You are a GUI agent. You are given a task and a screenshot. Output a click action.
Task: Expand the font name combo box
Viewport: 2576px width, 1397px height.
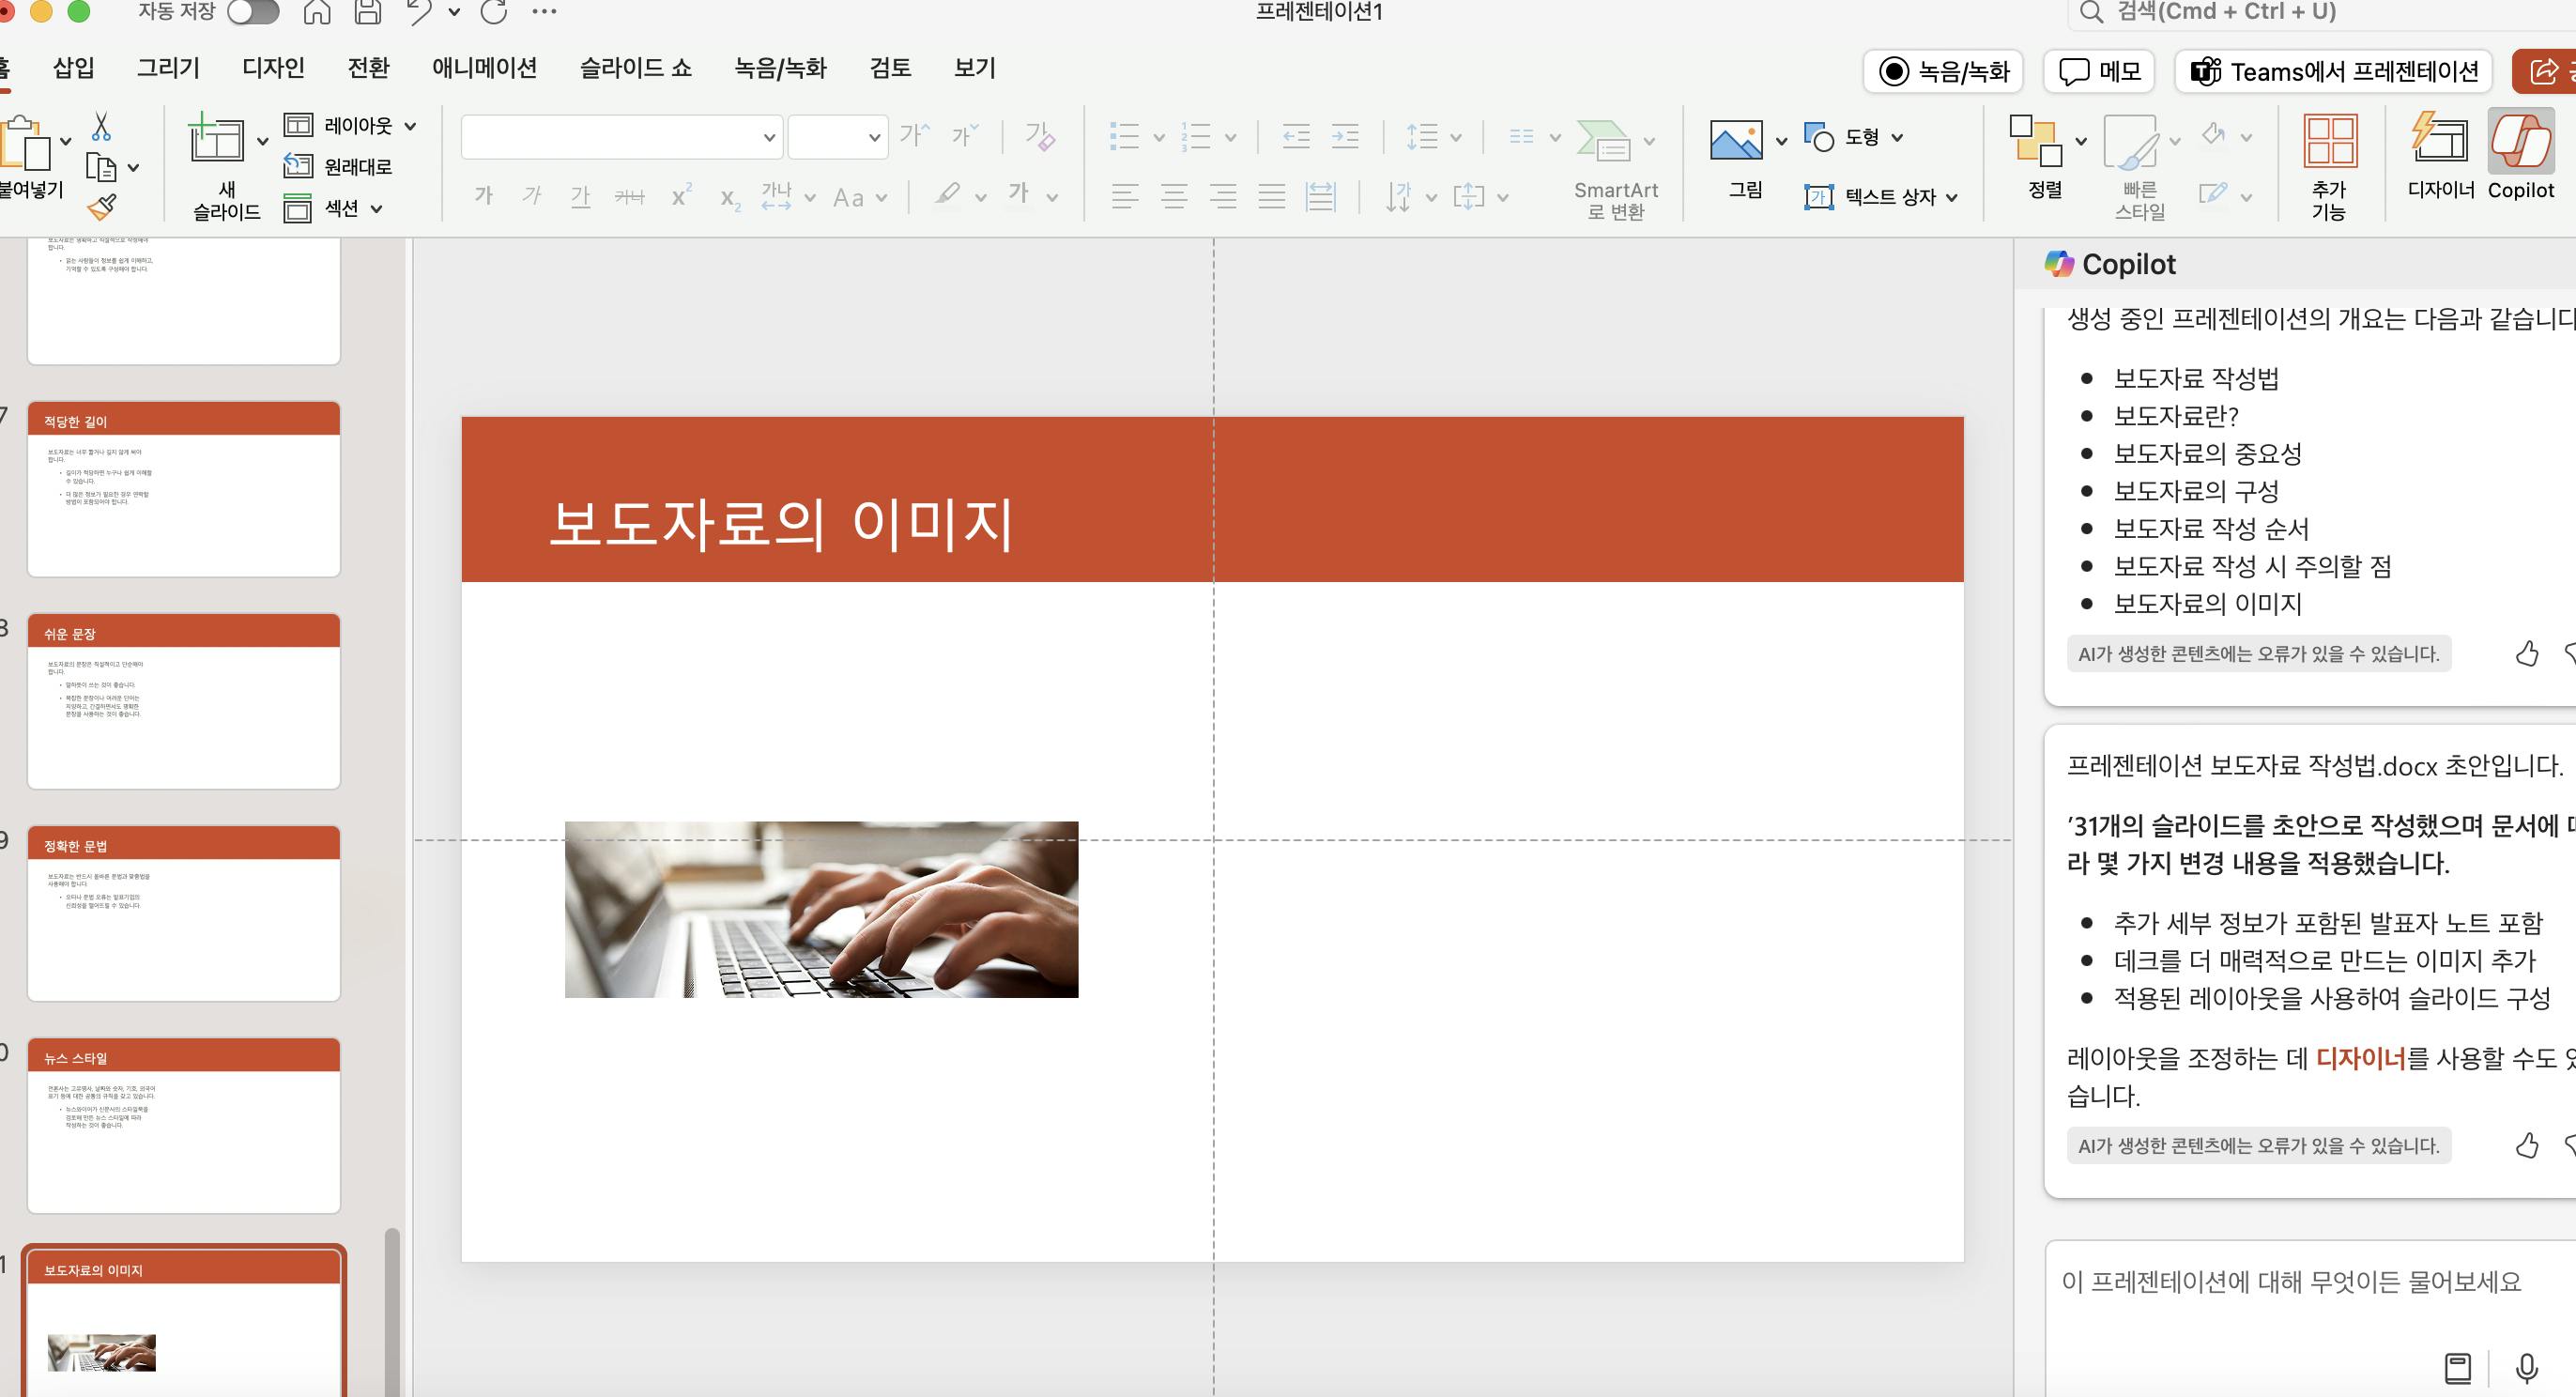tap(768, 138)
